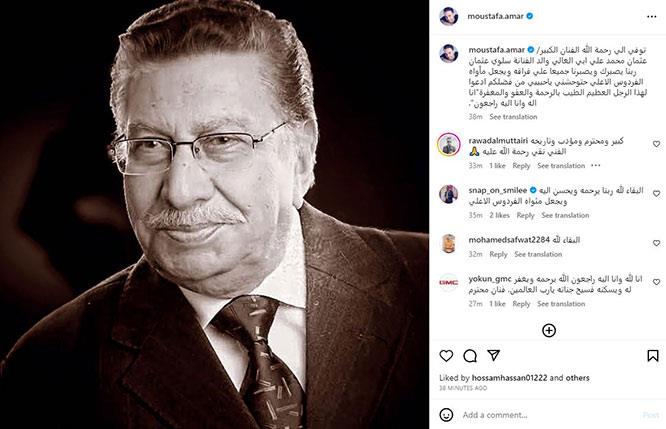Open moustafa.amar profile from header
Image resolution: width=666 pixels, height=429 pixels.
(x=495, y=17)
